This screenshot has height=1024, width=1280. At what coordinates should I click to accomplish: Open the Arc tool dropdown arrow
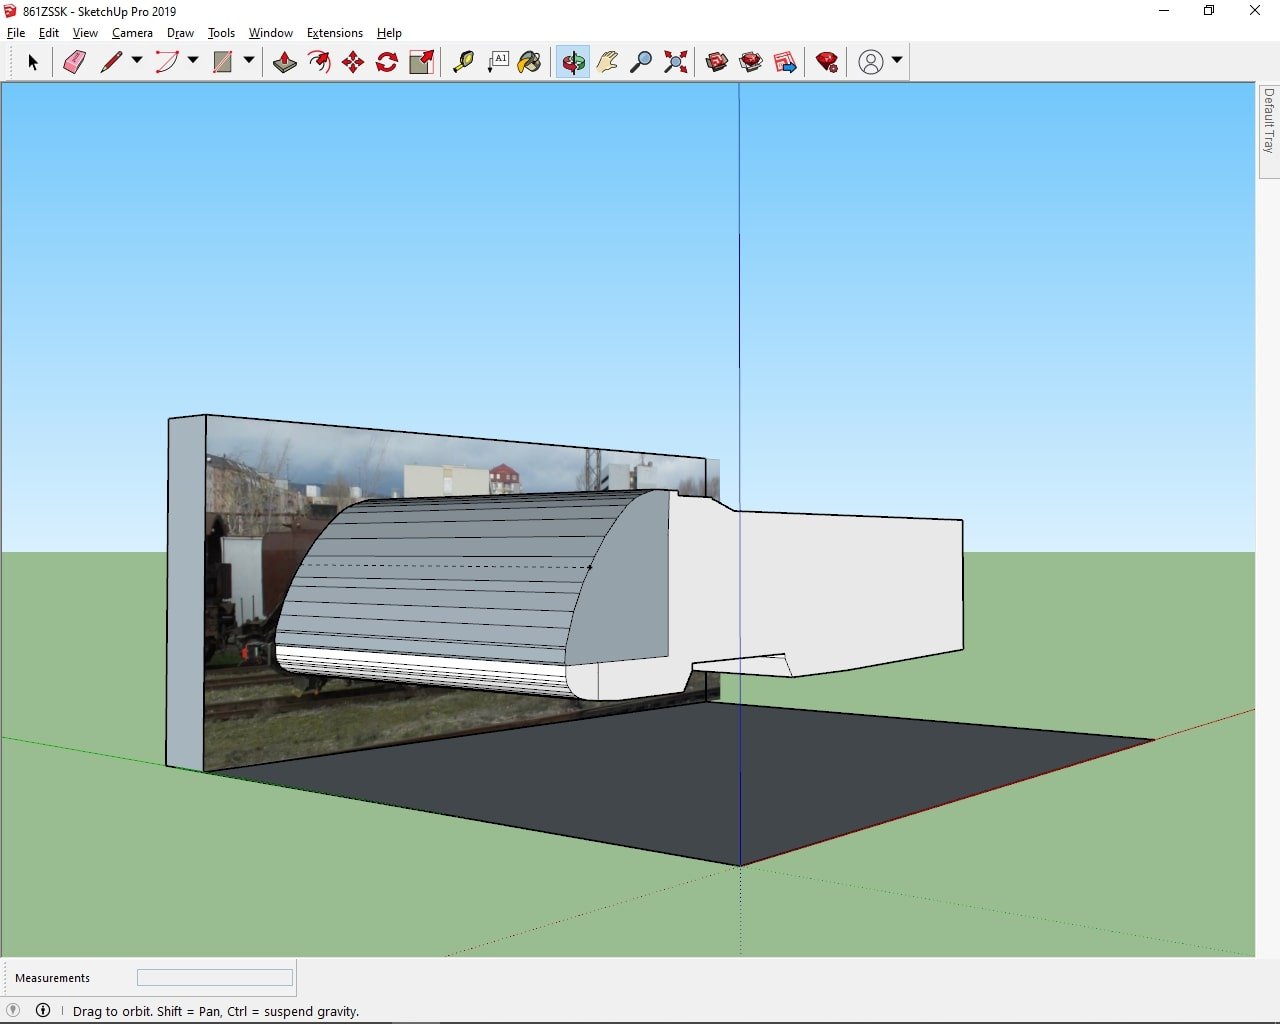pyautogui.click(x=193, y=61)
